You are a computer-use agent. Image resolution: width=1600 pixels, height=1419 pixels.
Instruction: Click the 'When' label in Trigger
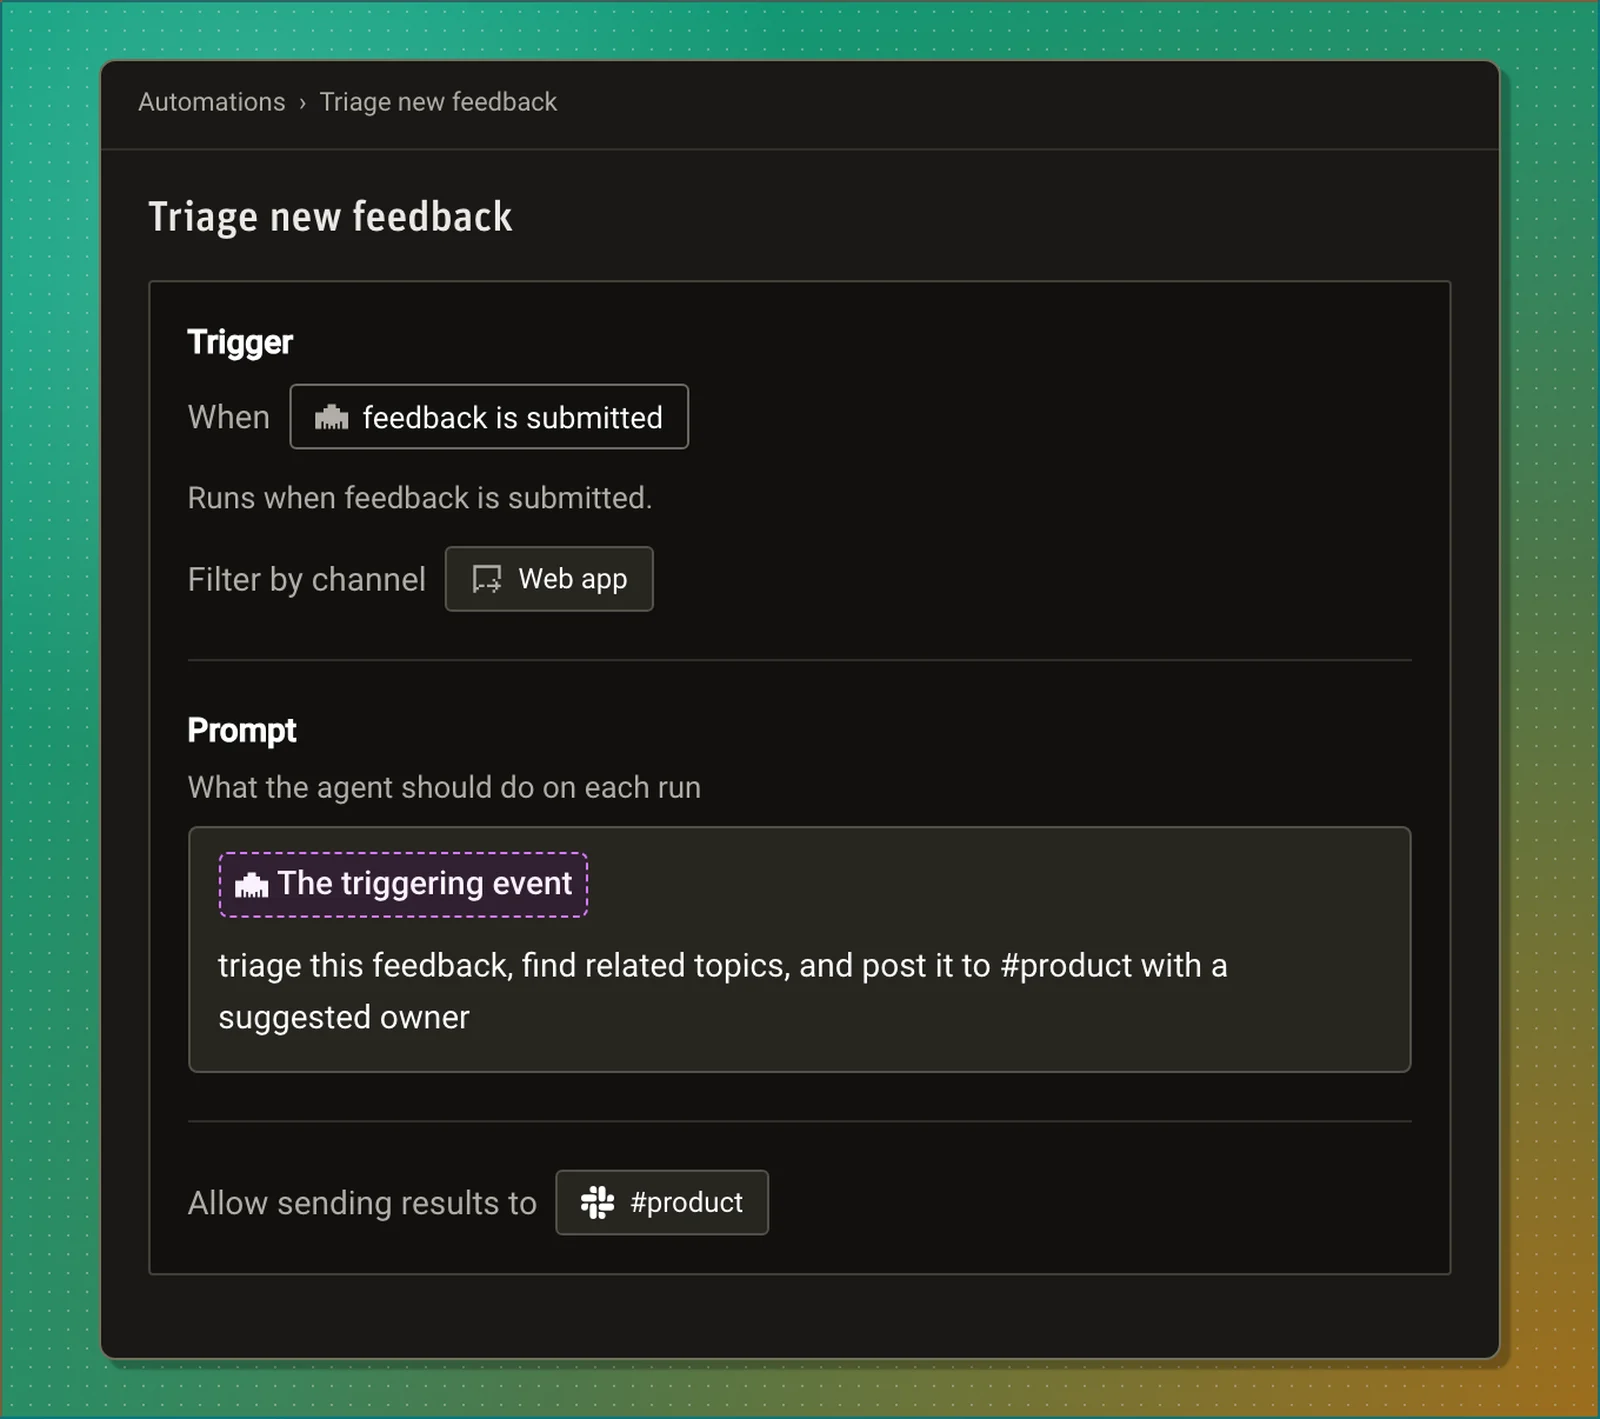(229, 417)
